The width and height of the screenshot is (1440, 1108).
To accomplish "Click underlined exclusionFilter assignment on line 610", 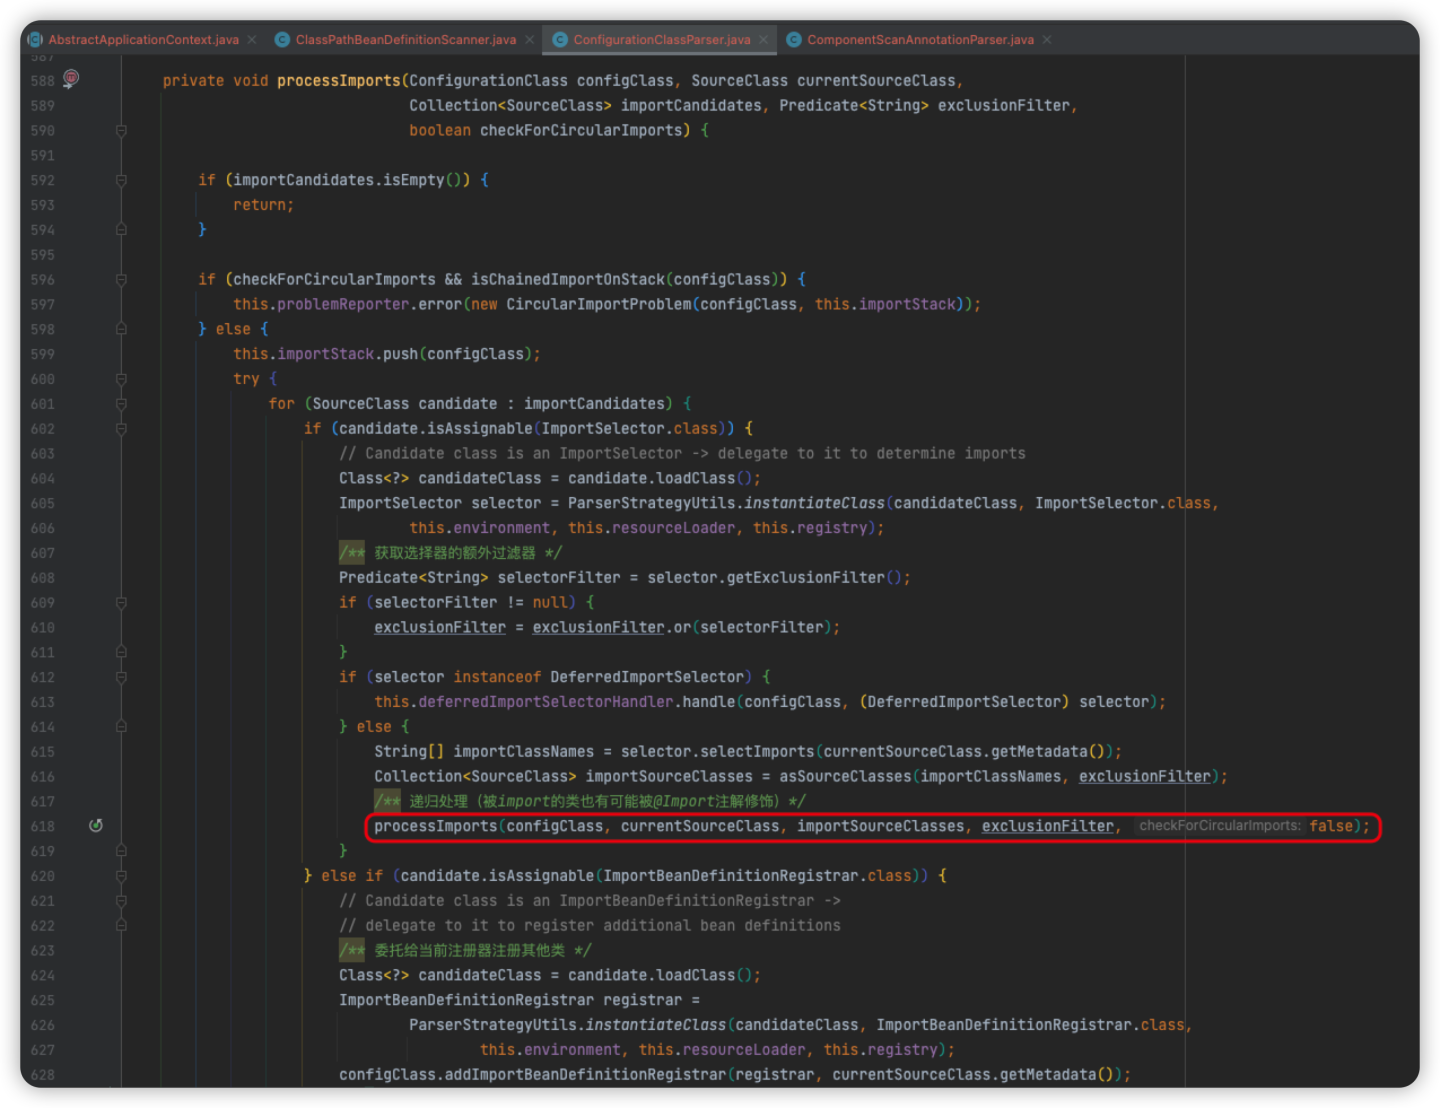I will (440, 627).
